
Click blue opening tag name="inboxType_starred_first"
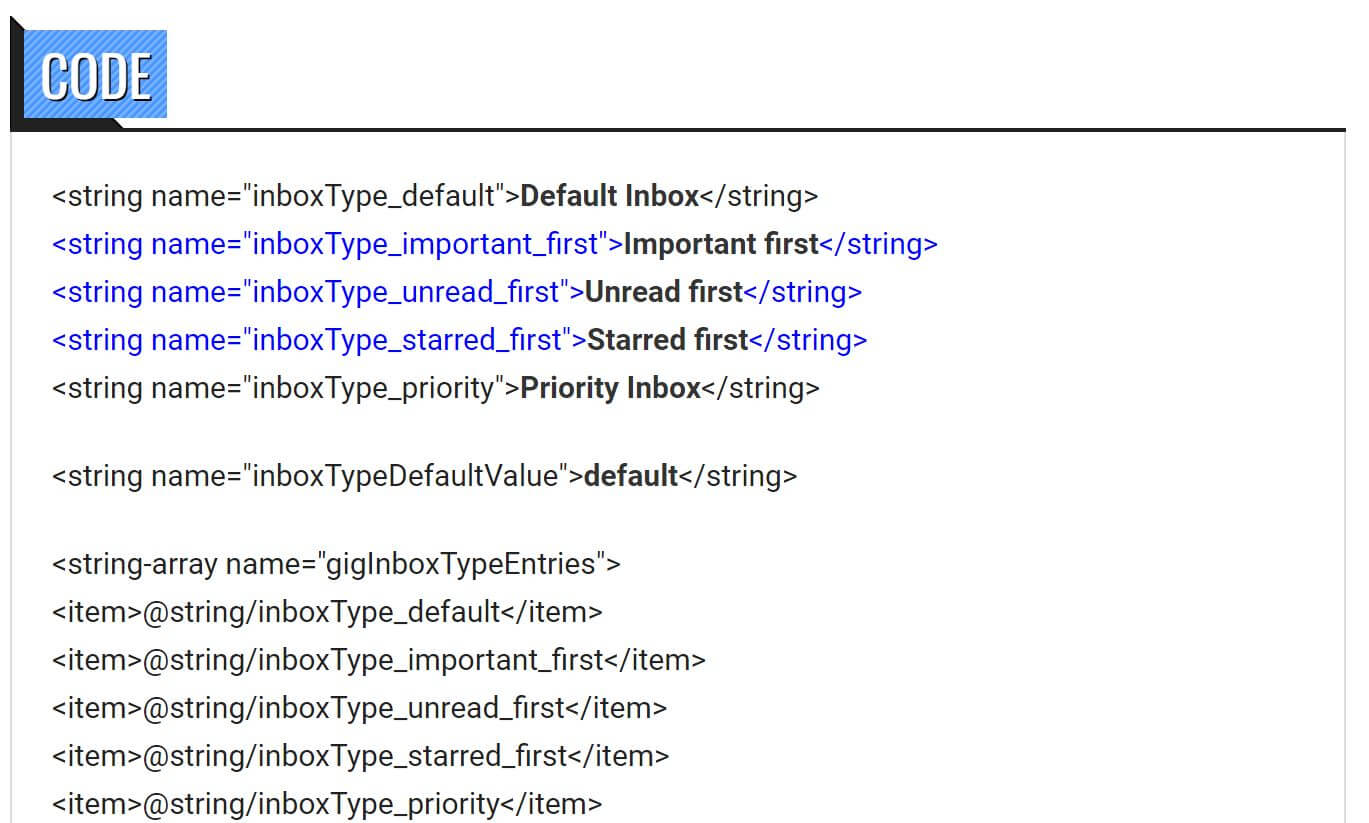tap(319, 340)
